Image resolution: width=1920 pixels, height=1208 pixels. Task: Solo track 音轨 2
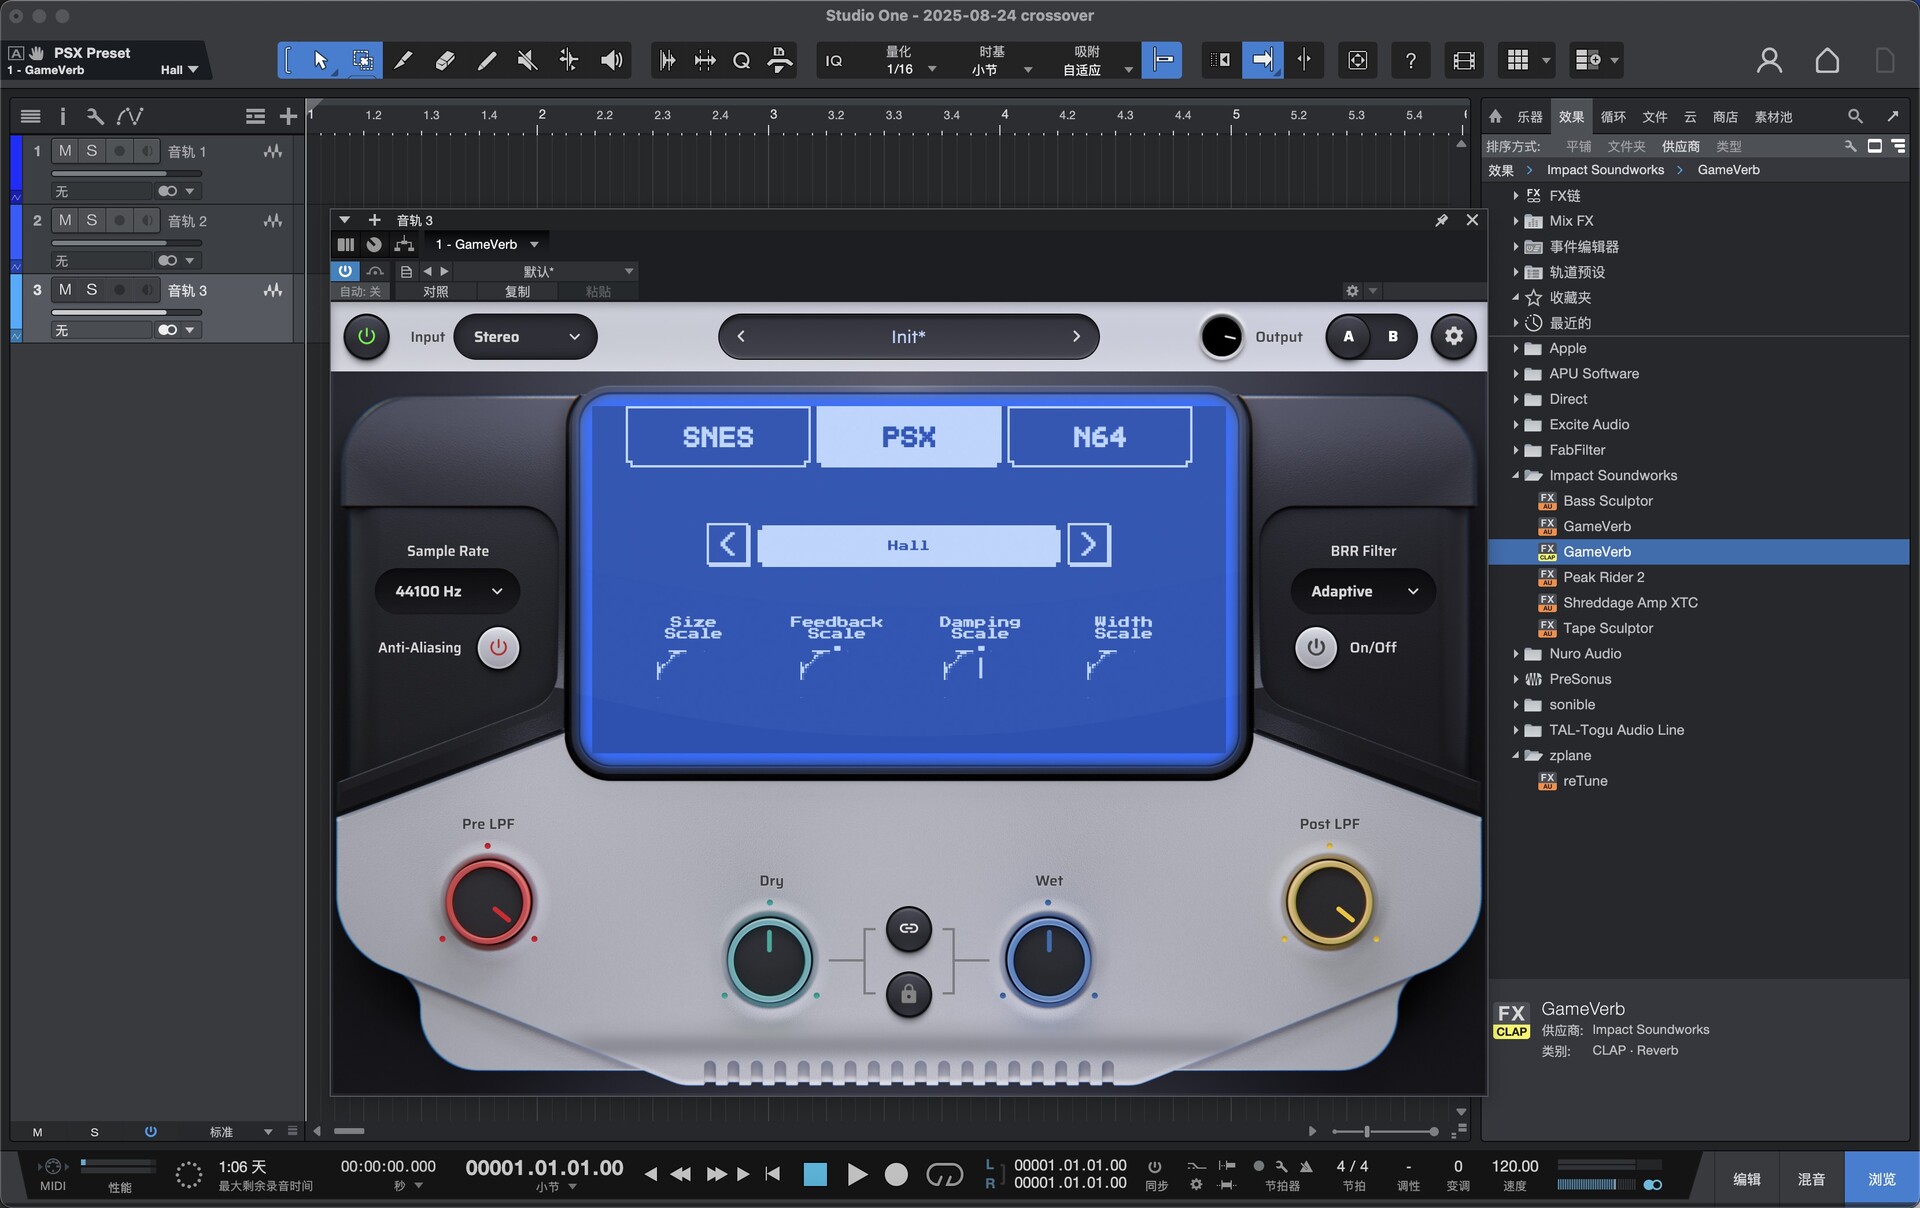coord(91,220)
